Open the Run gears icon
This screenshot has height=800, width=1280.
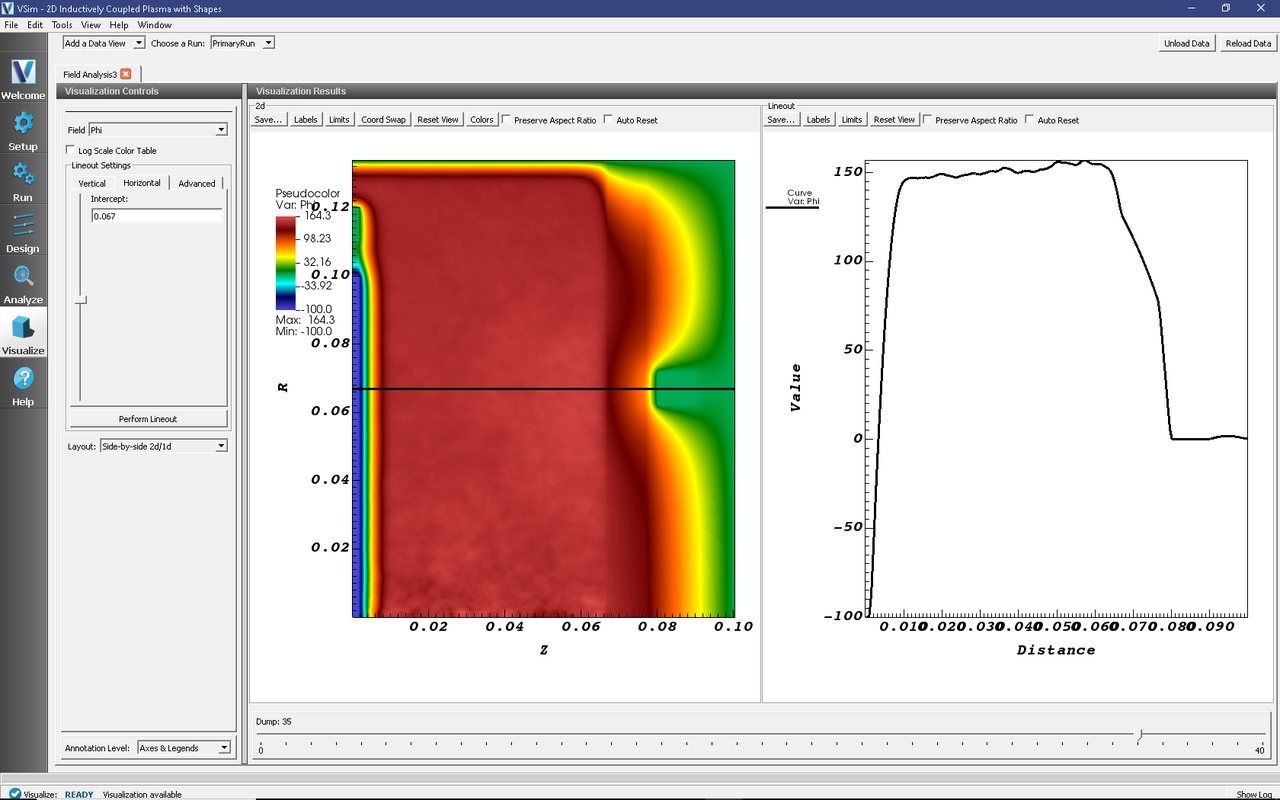tap(23, 174)
